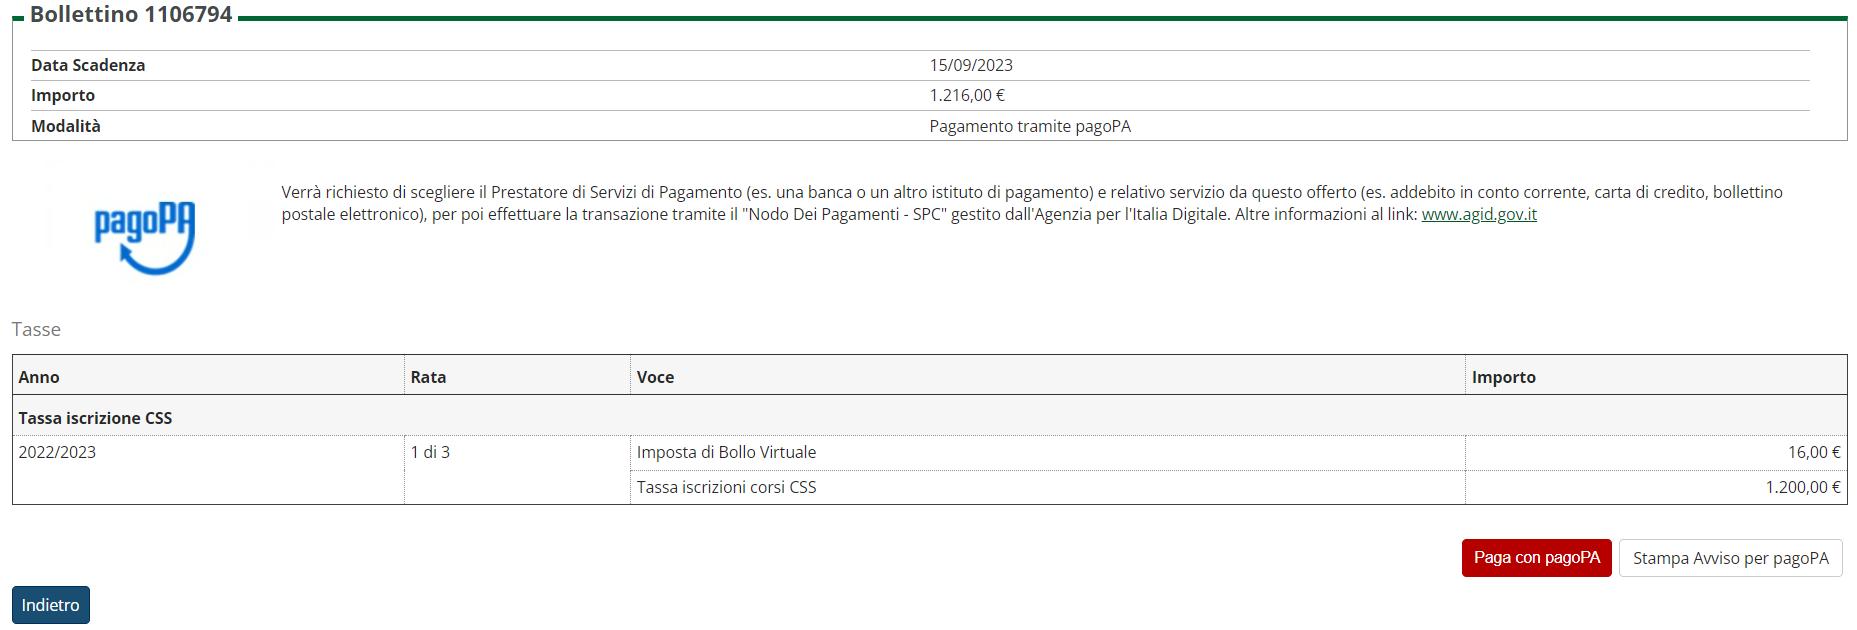Click the total amount 1.216,00 €
The image size is (1857, 630).
pos(966,95)
